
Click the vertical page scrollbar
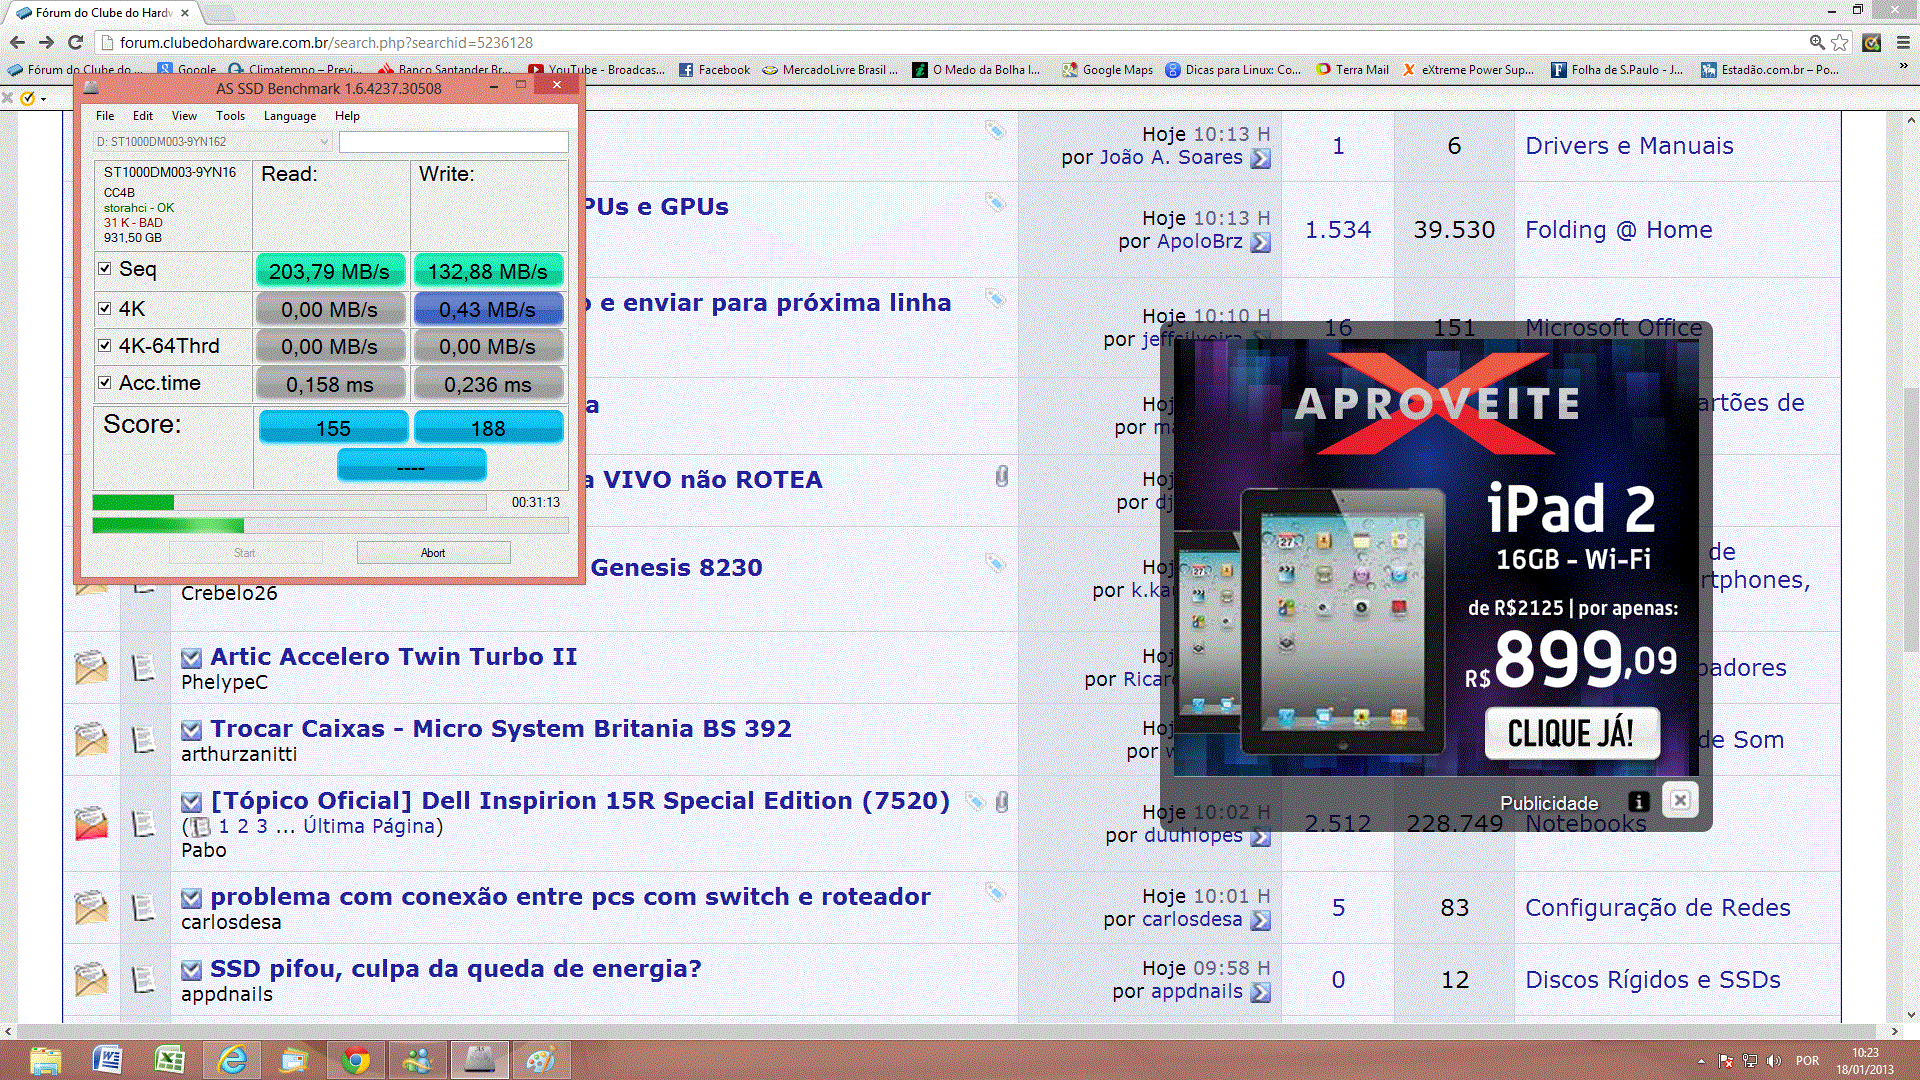tap(1911, 520)
